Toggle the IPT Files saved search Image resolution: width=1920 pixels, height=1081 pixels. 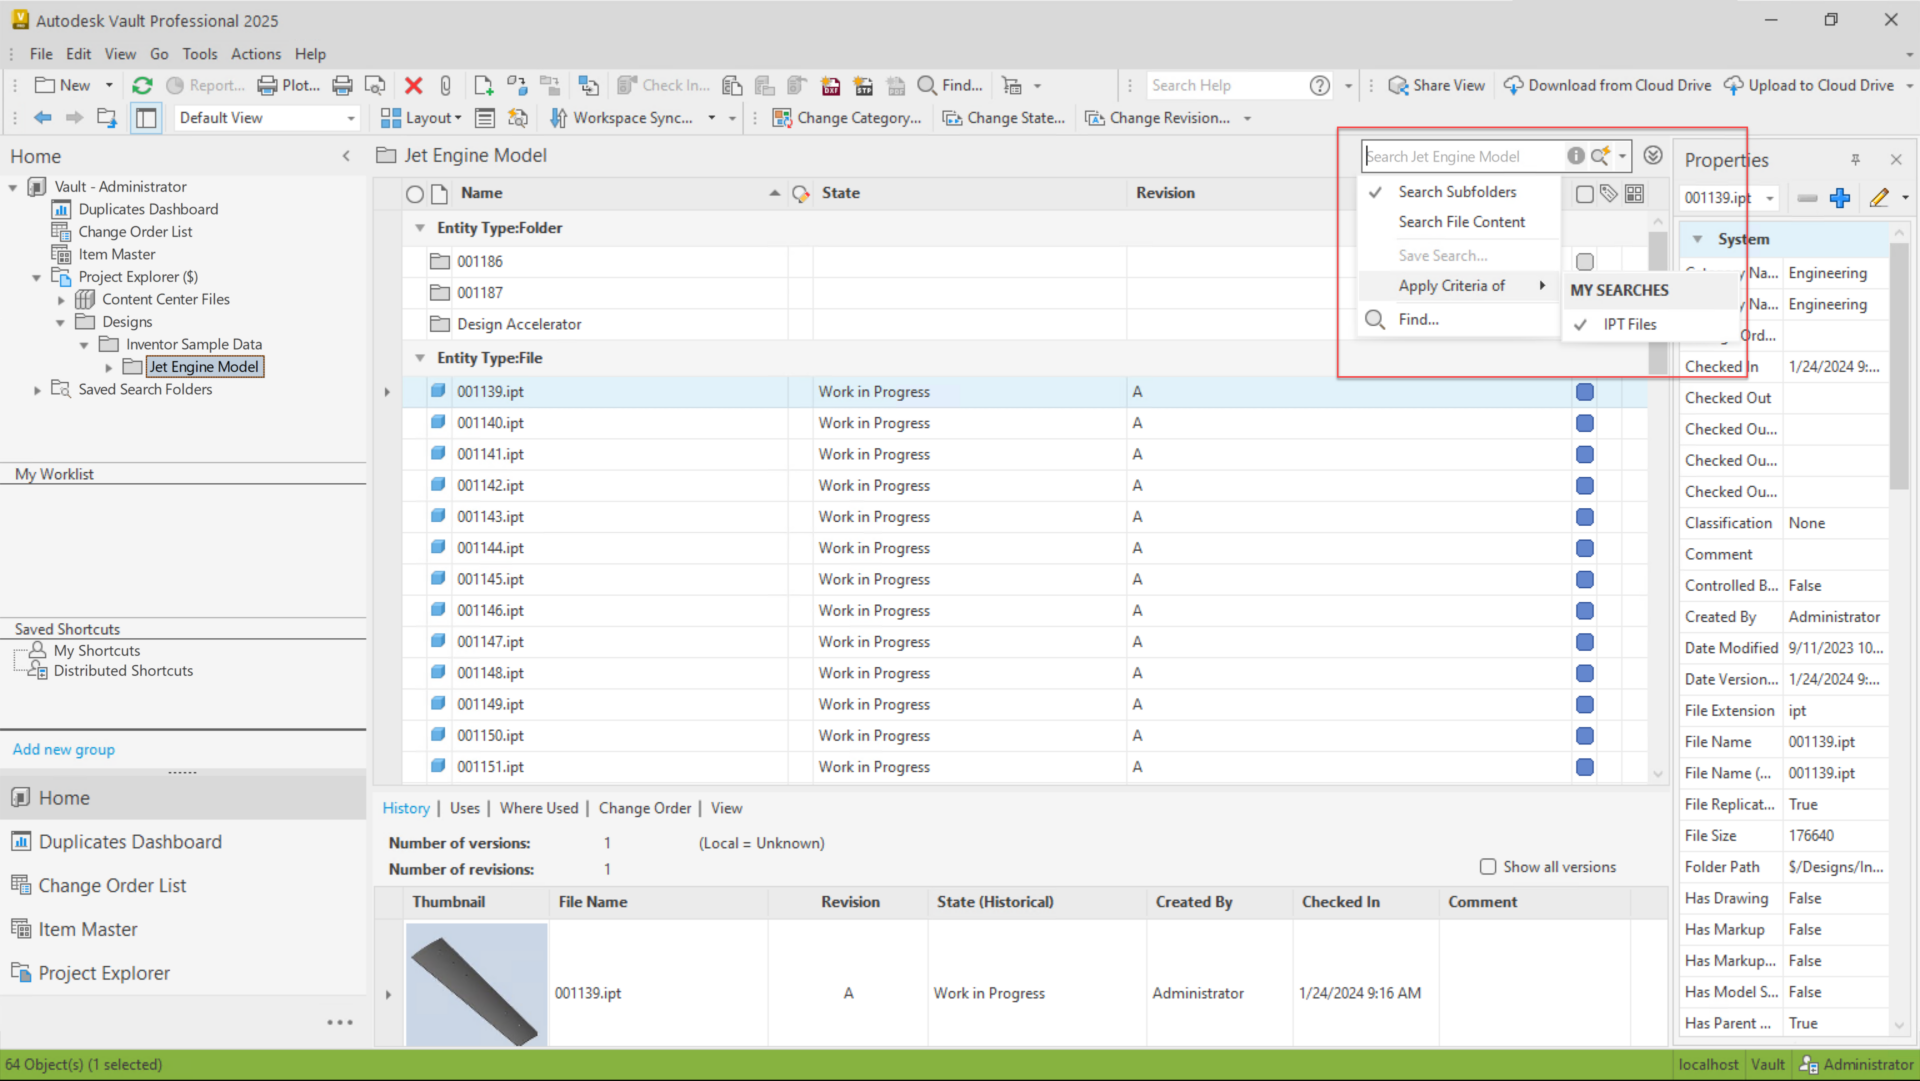1629,325
